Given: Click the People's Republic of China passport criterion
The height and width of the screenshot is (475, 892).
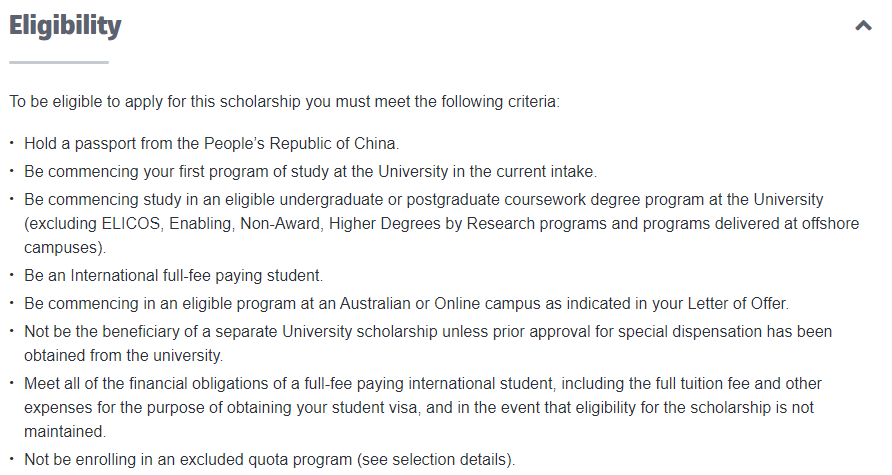Looking at the screenshot, I should pos(212,143).
